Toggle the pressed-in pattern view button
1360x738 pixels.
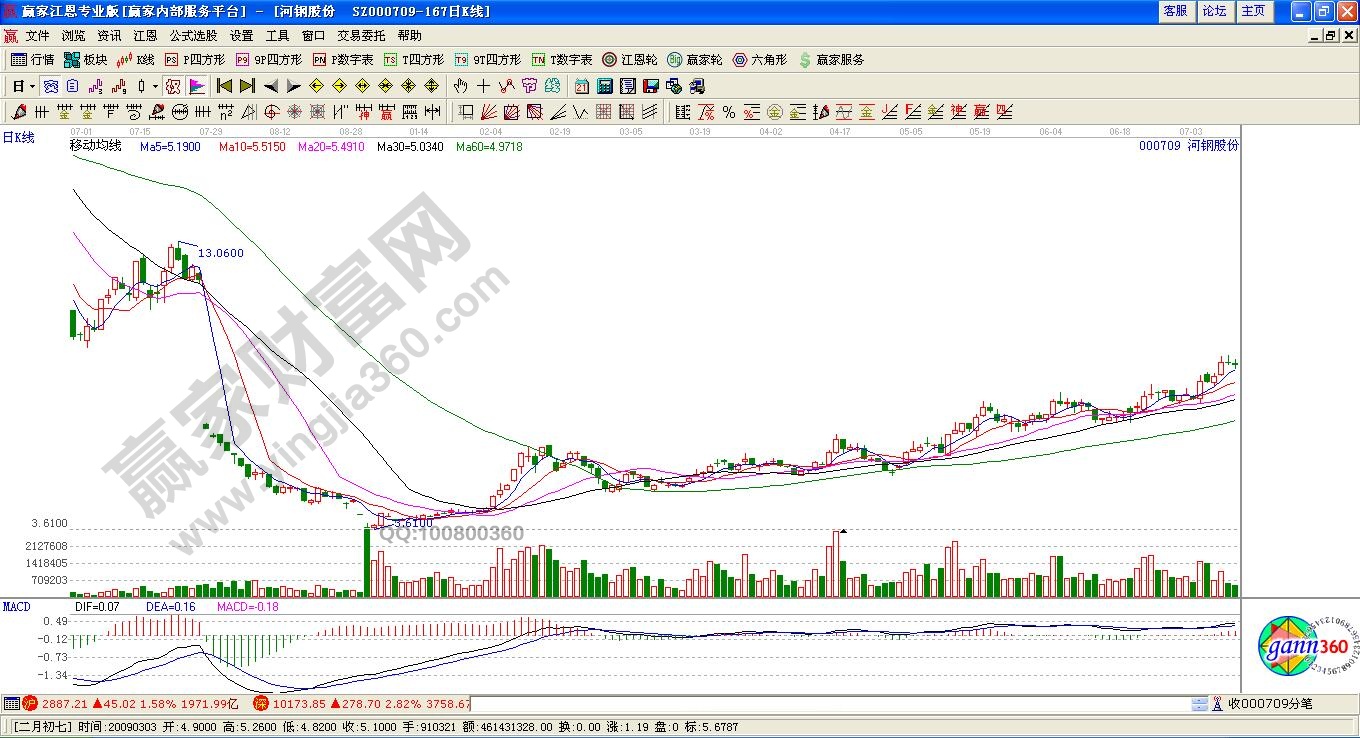[50, 86]
